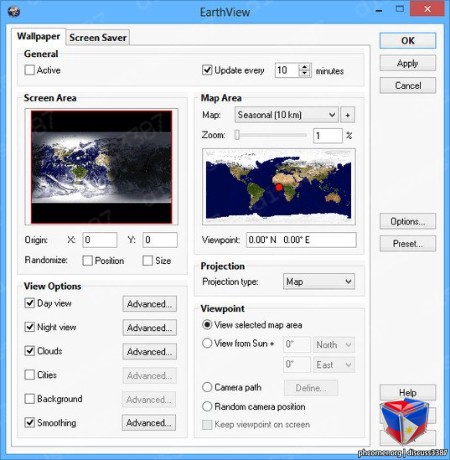
Task: Switch to the Wallpaper tab
Action: click(38, 36)
